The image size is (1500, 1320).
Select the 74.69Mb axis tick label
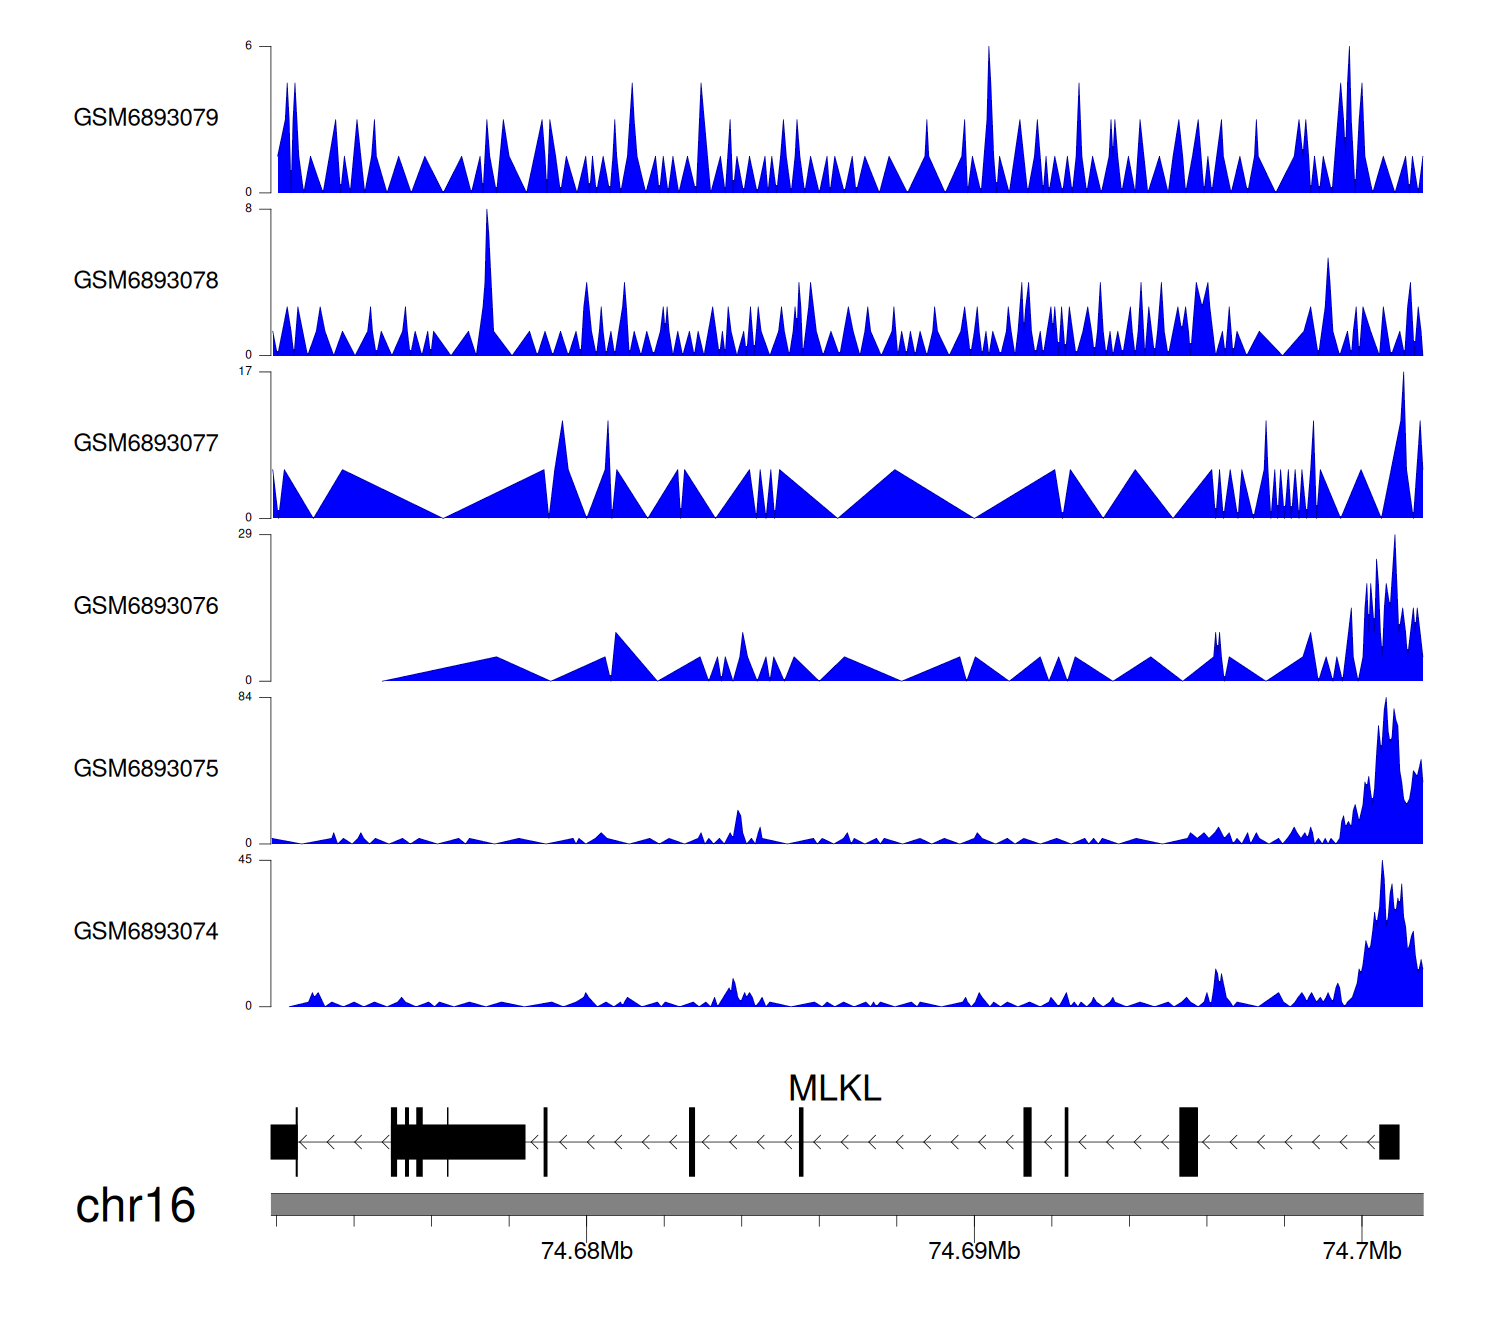[974, 1251]
